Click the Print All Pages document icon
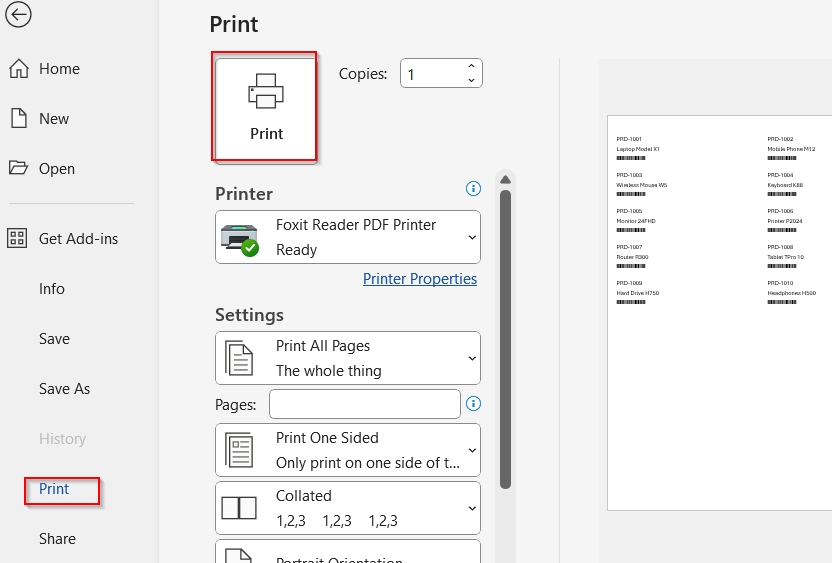The image size is (832, 563). point(239,358)
